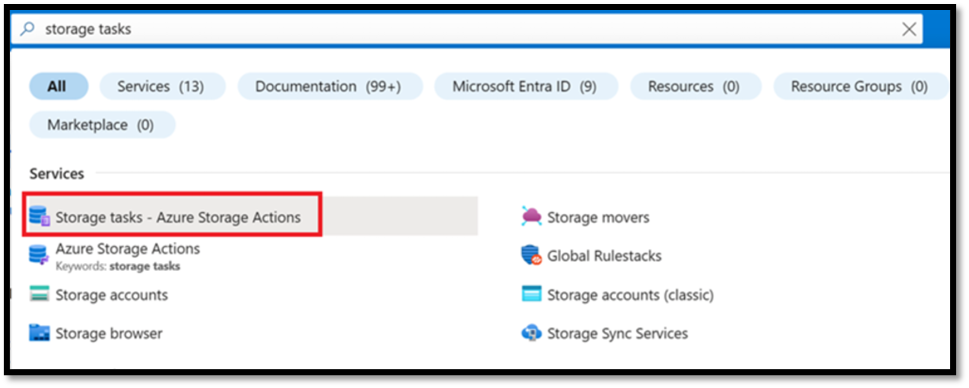Screen dimensions: 969x388
Task: Click the Global Rulestacks shield icon
Action: pyautogui.click(x=531, y=256)
